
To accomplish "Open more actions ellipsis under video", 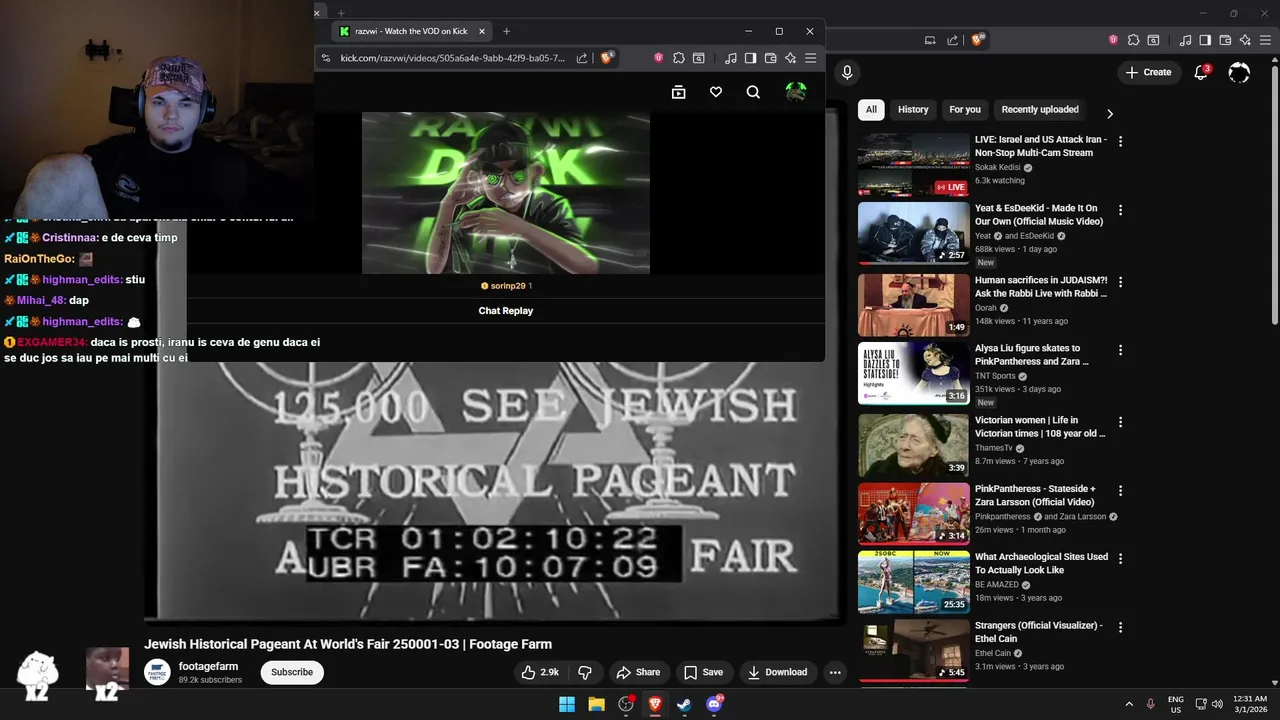I will (835, 672).
